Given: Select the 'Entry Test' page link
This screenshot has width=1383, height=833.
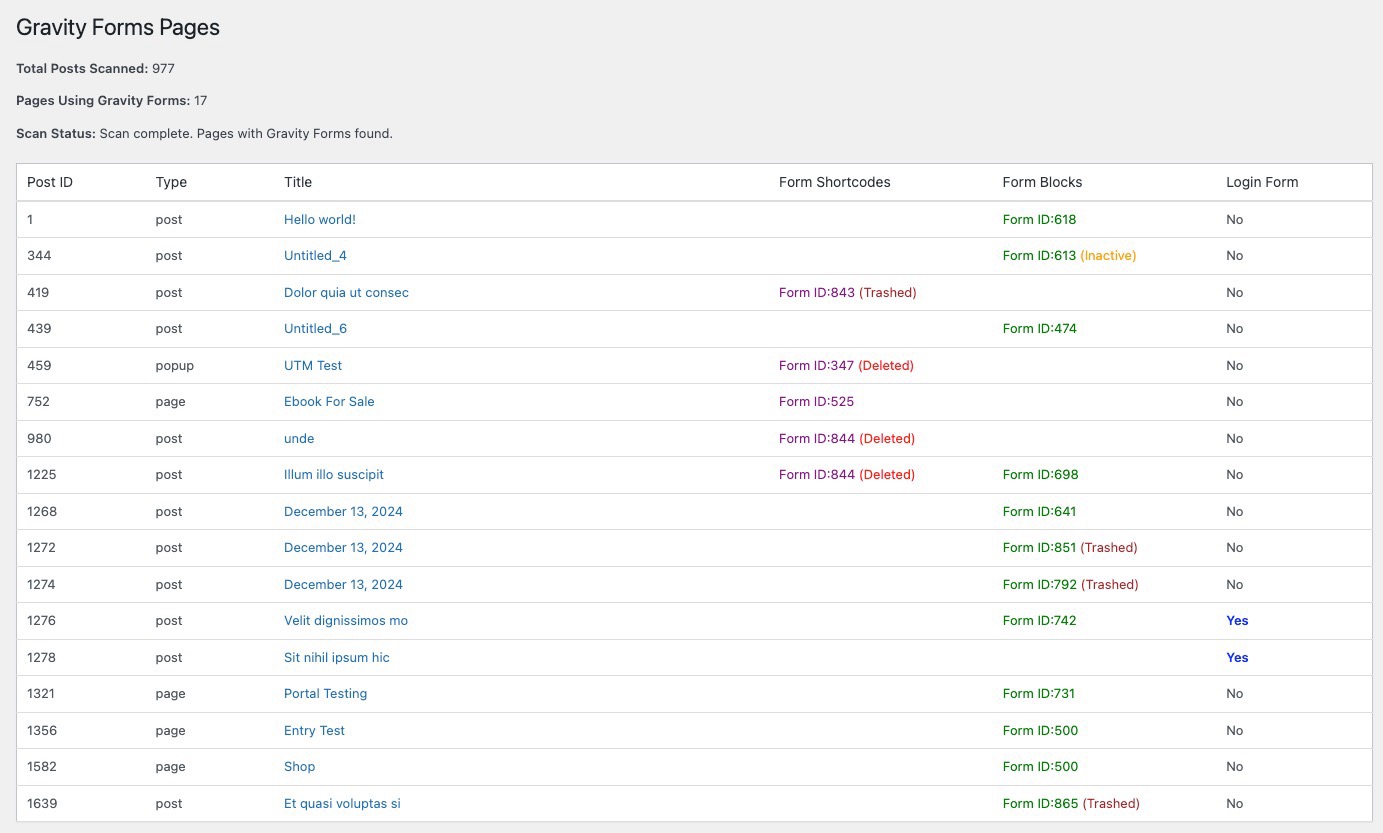Looking at the screenshot, I should (x=314, y=730).
